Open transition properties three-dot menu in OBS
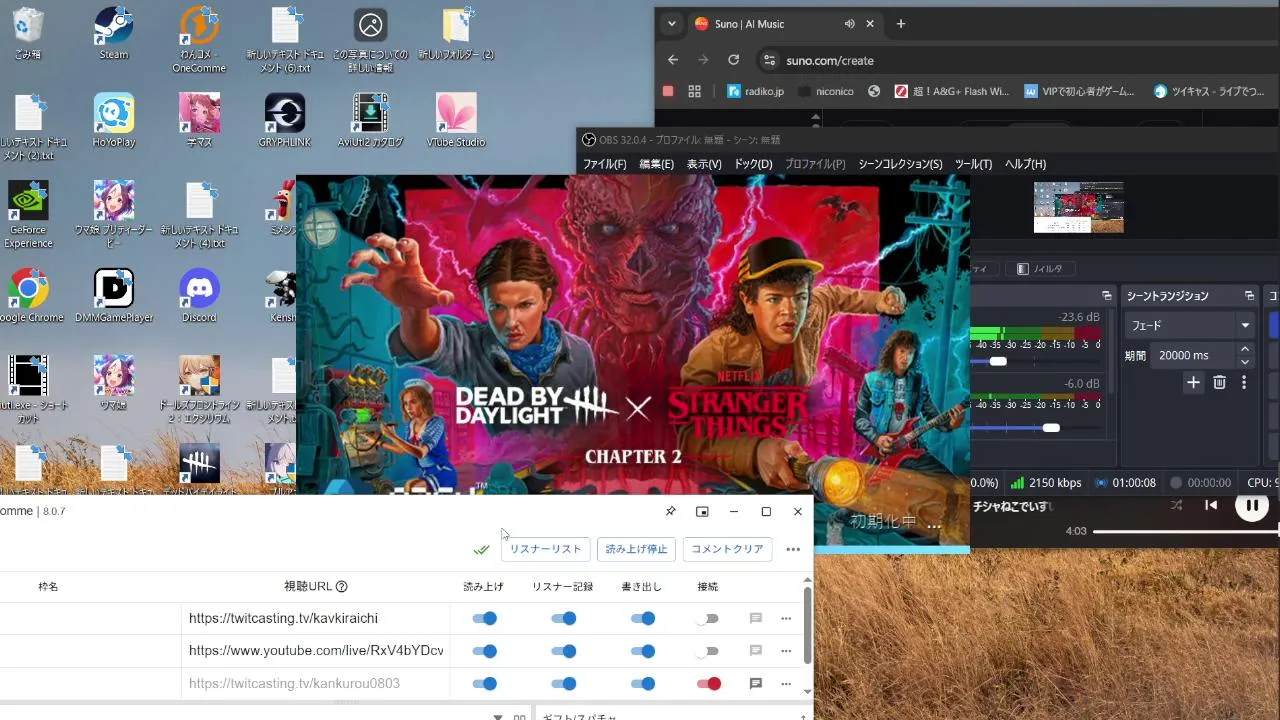Screen dimensions: 1280x720 click(x=1244, y=382)
